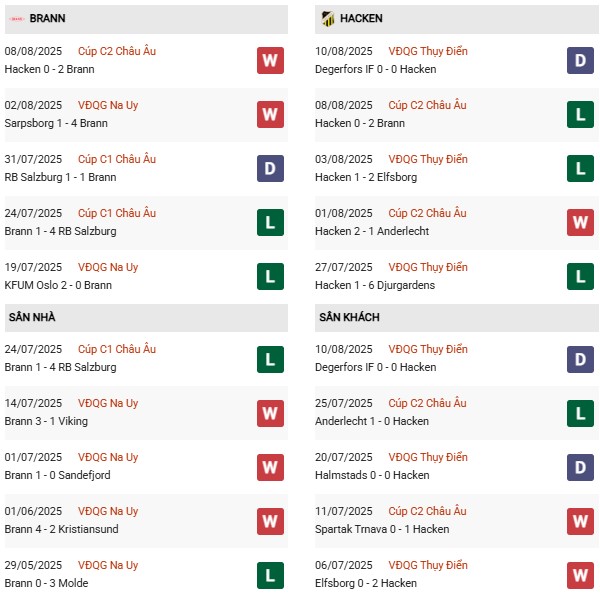The height and width of the screenshot is (600, 600).
Task: Click L badge for KFUM Oslo 2 - 0 Brann
Action: coord(270,276)
